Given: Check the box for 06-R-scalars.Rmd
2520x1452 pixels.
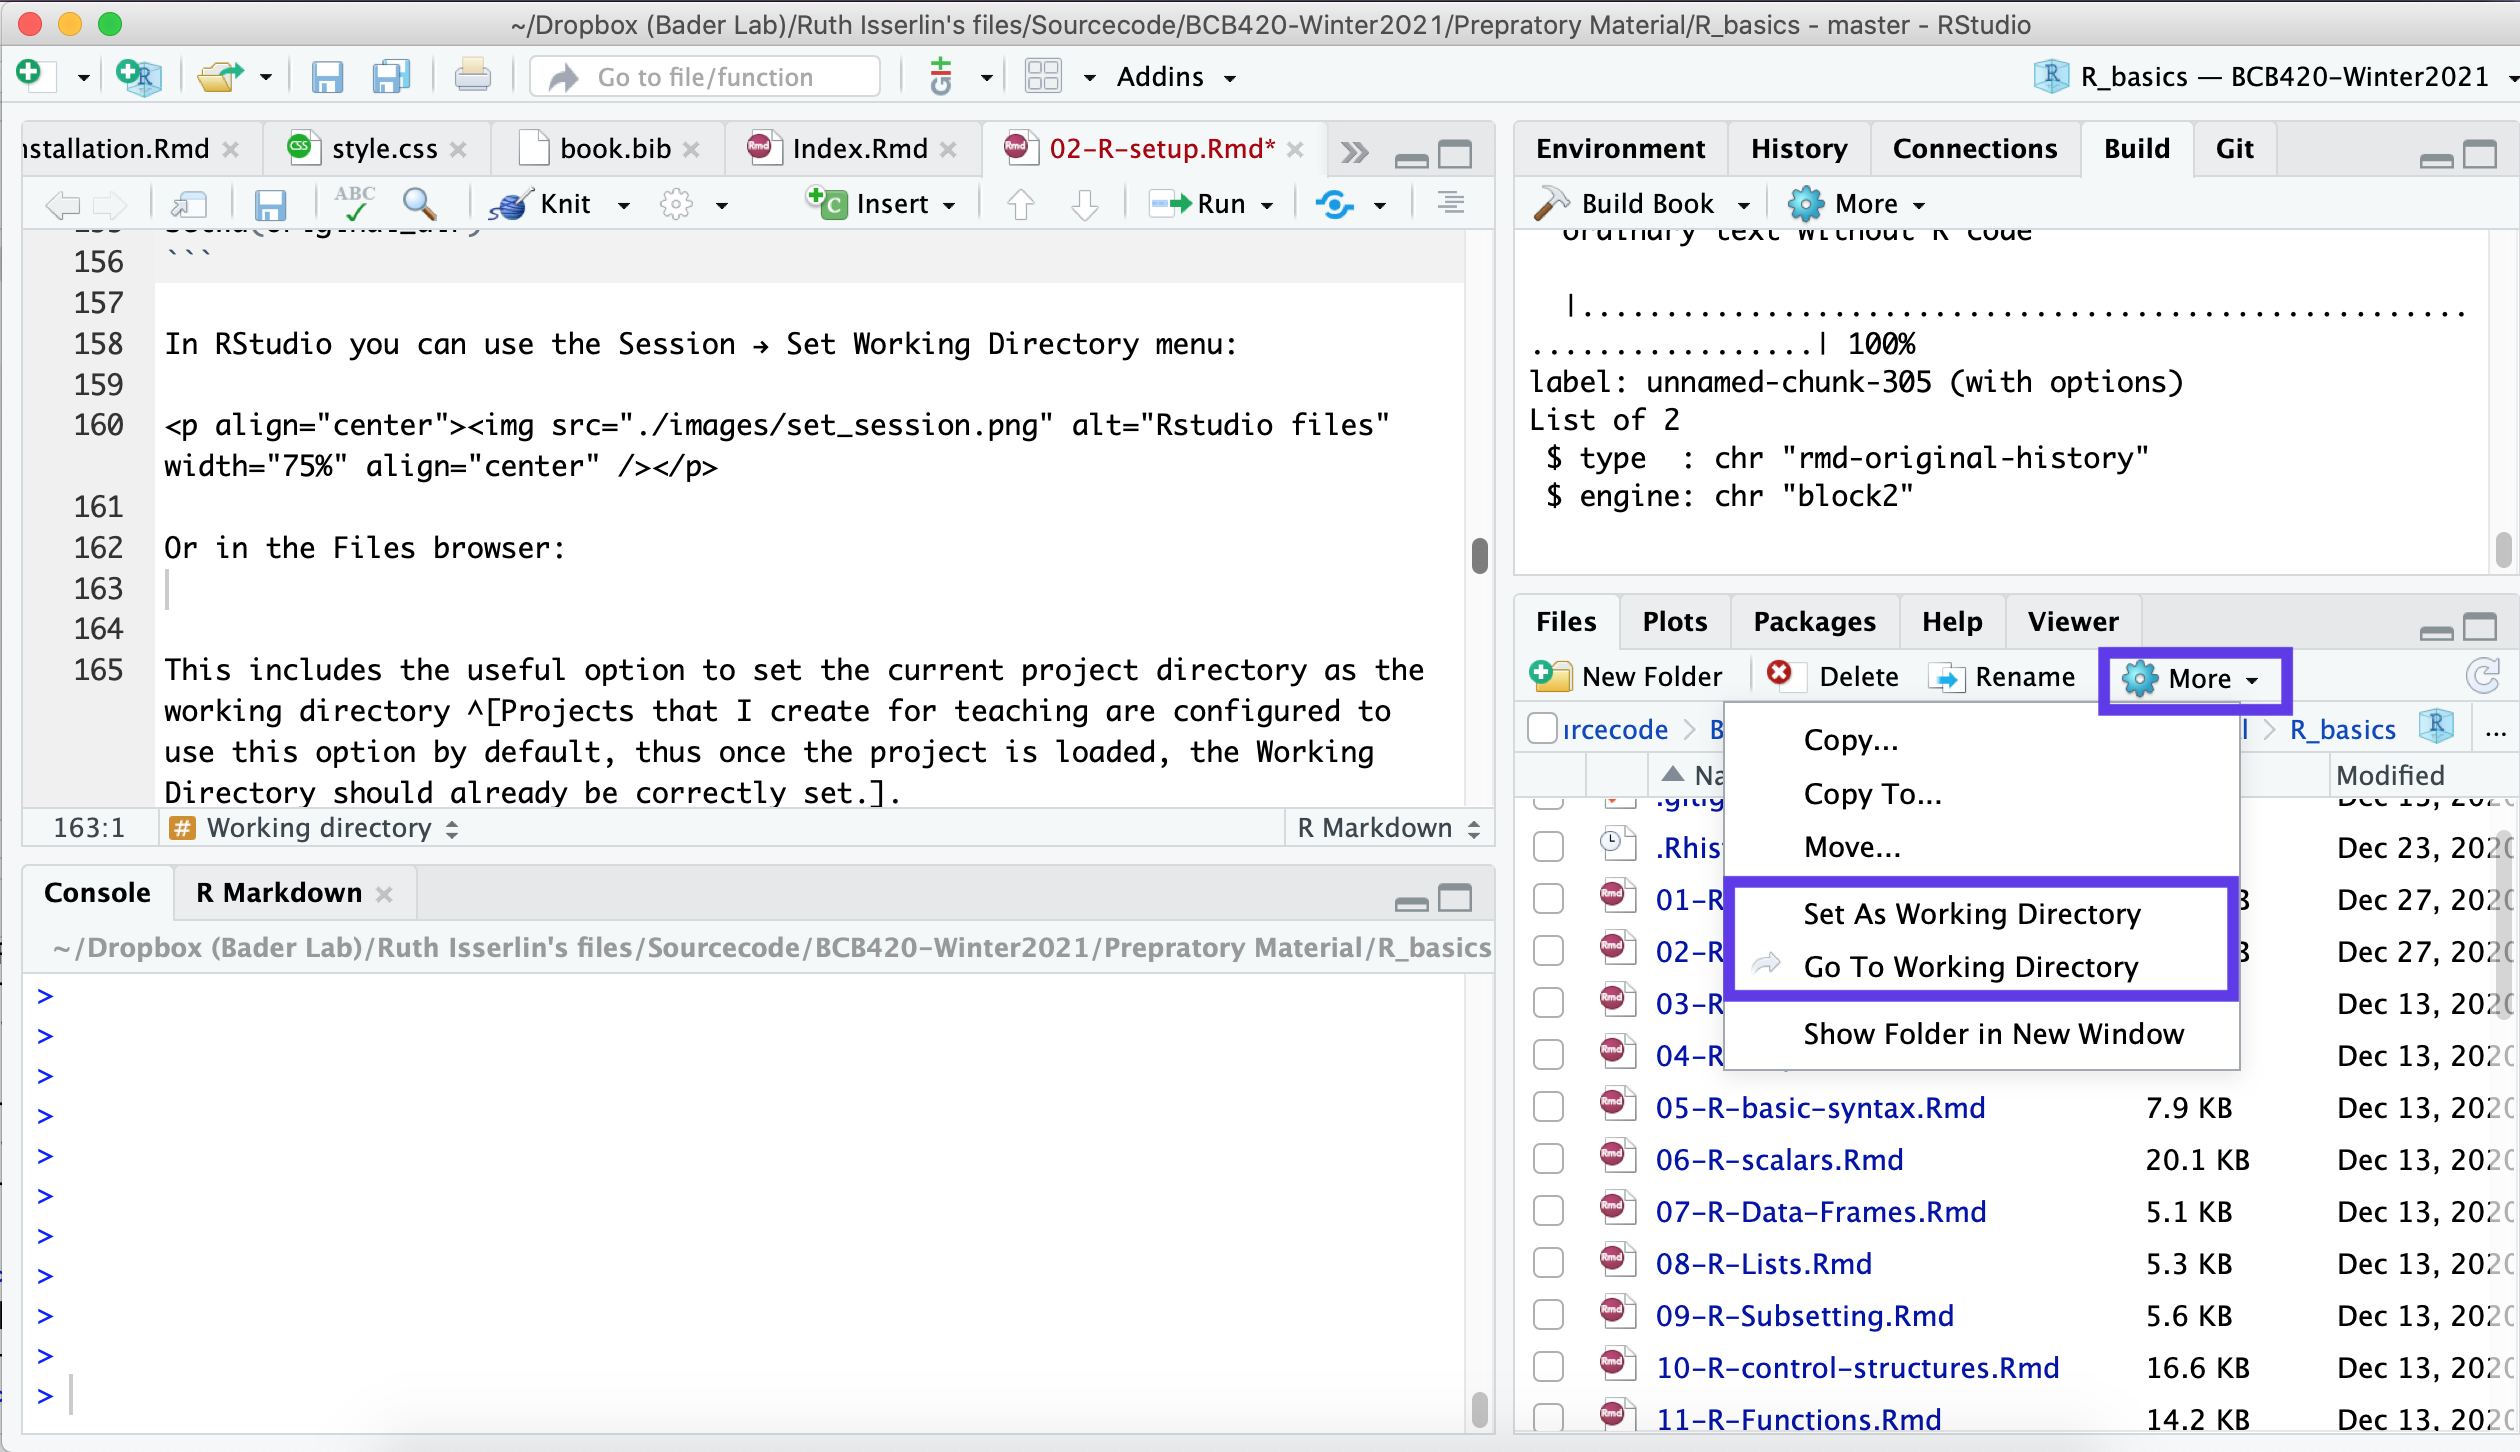Looking at the screenshot, I should pos(1548,1159).
